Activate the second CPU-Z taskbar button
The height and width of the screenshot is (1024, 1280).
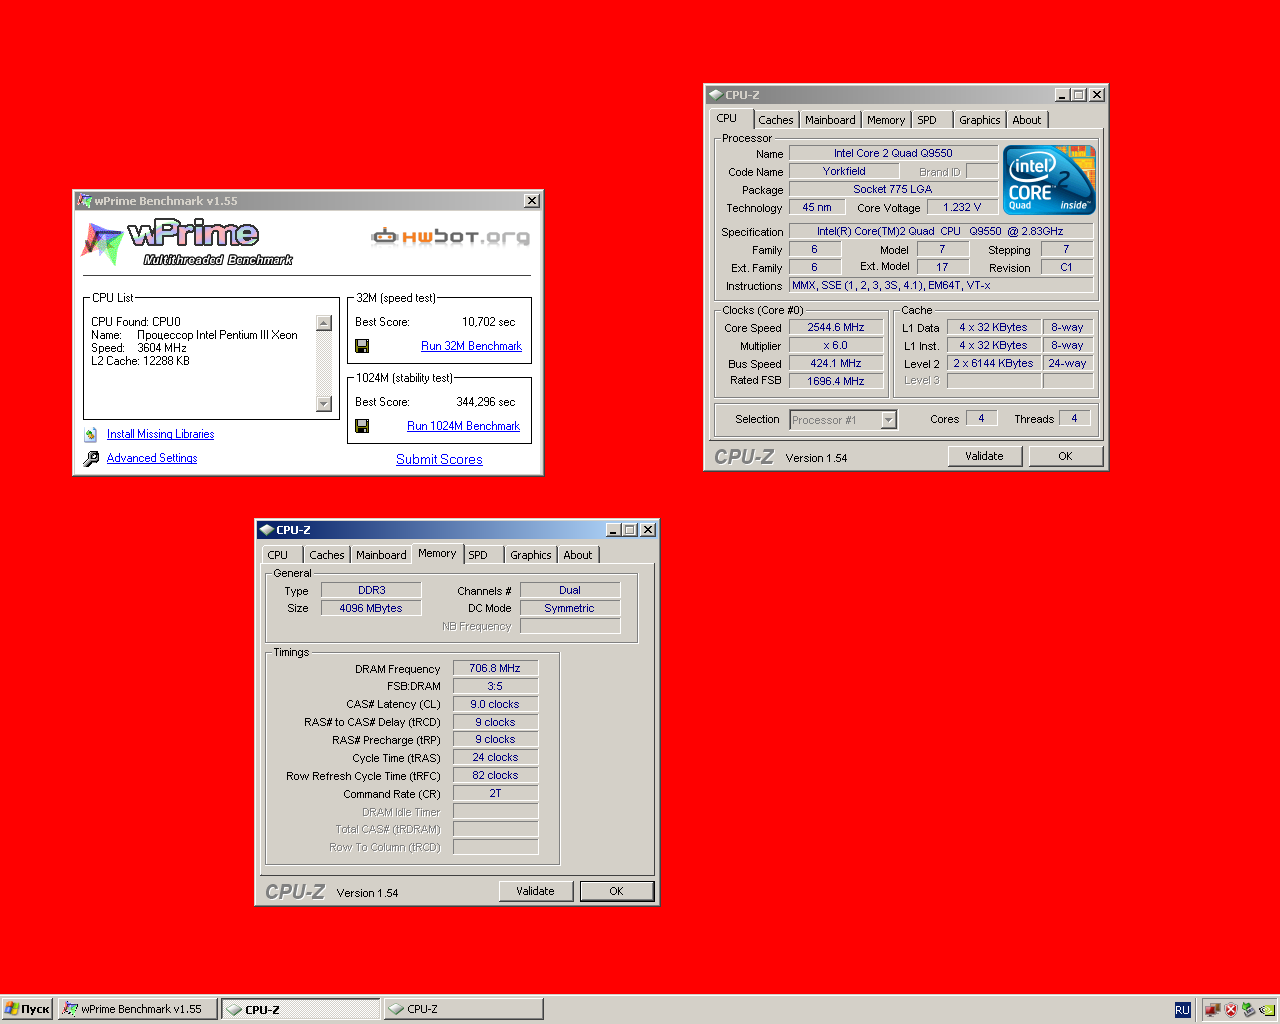coord(463,1009)
